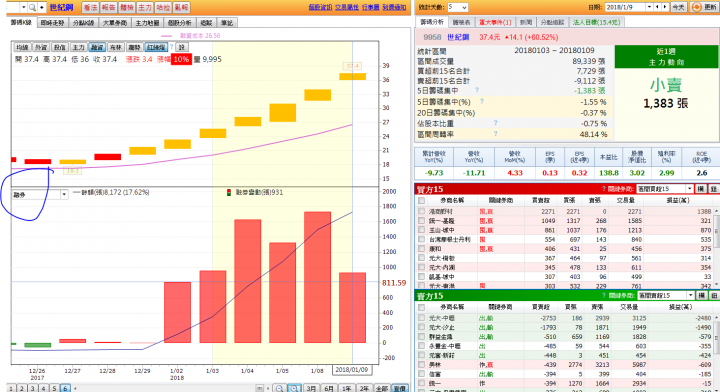Click the 更新 refresh button
The image size is (720, 392).
(x=704, y=7)
